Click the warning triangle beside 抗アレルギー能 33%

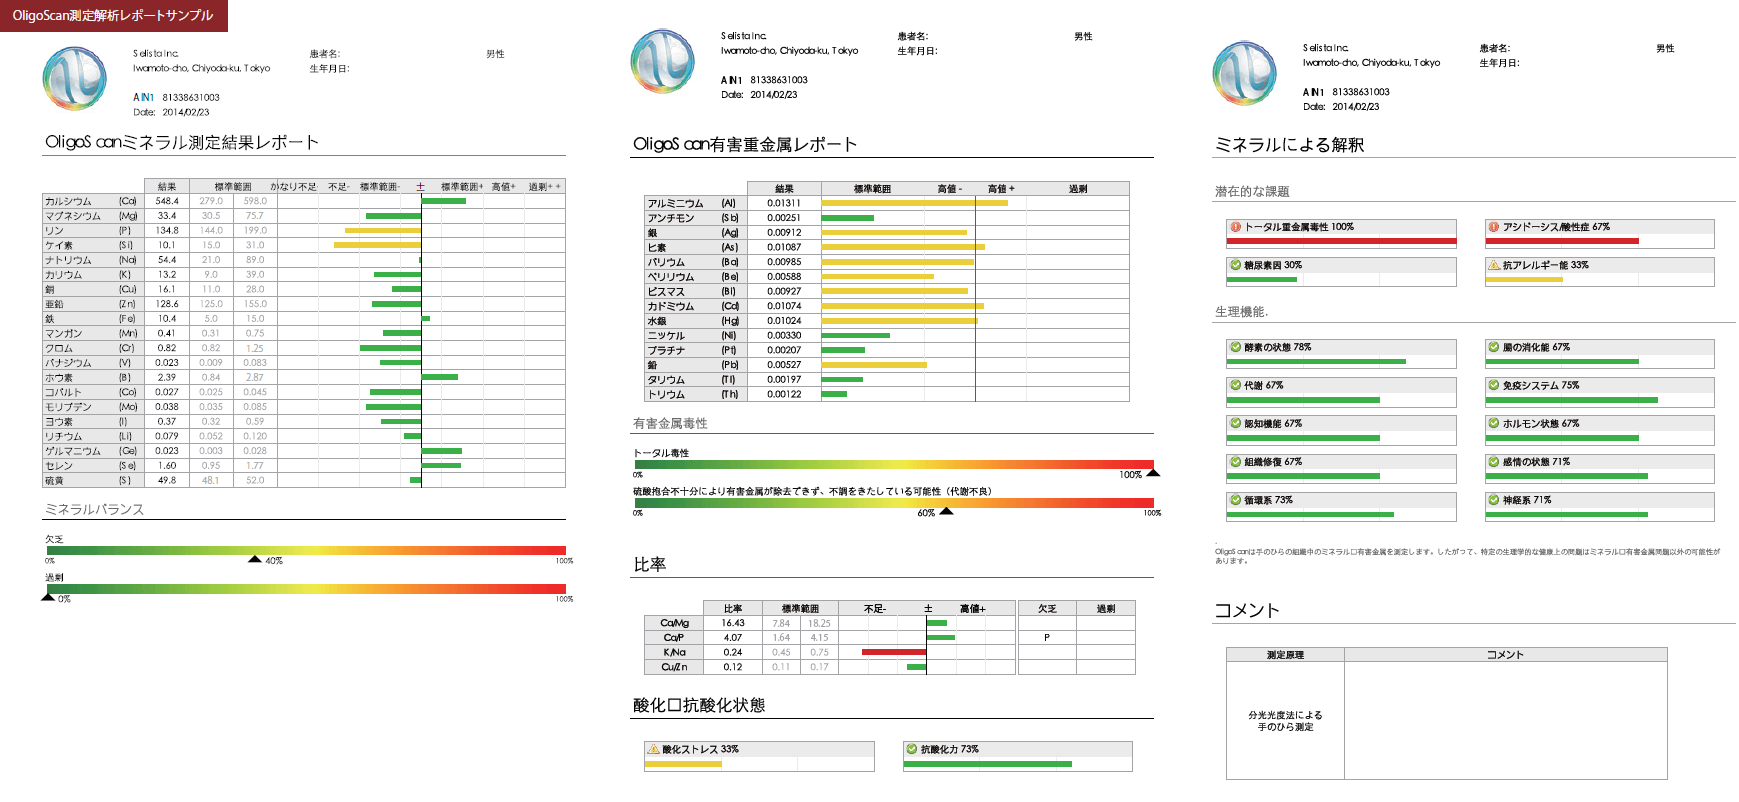(1494, 265)
